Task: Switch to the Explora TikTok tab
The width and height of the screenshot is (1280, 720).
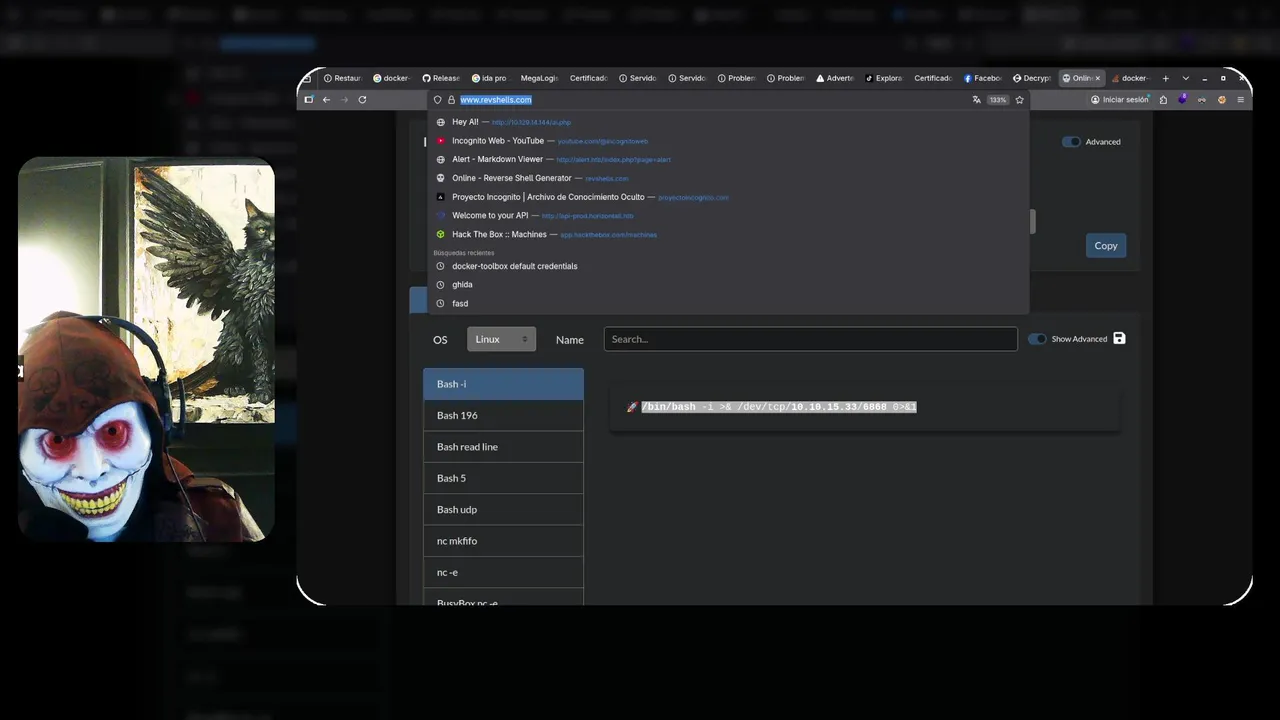Action: coord(884,78)
